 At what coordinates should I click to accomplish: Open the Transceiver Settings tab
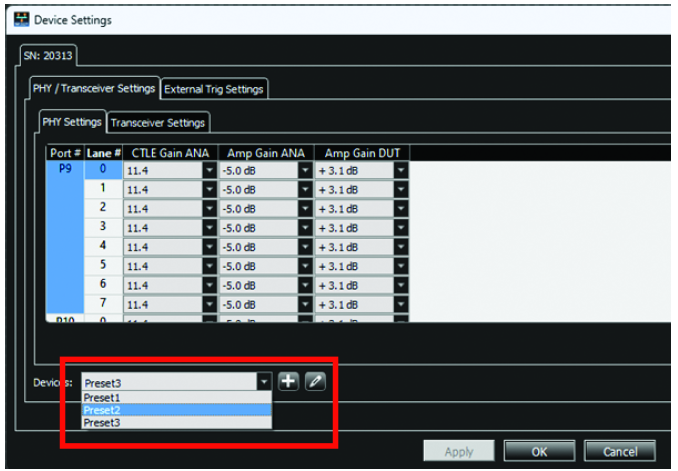tap(158, 123)
